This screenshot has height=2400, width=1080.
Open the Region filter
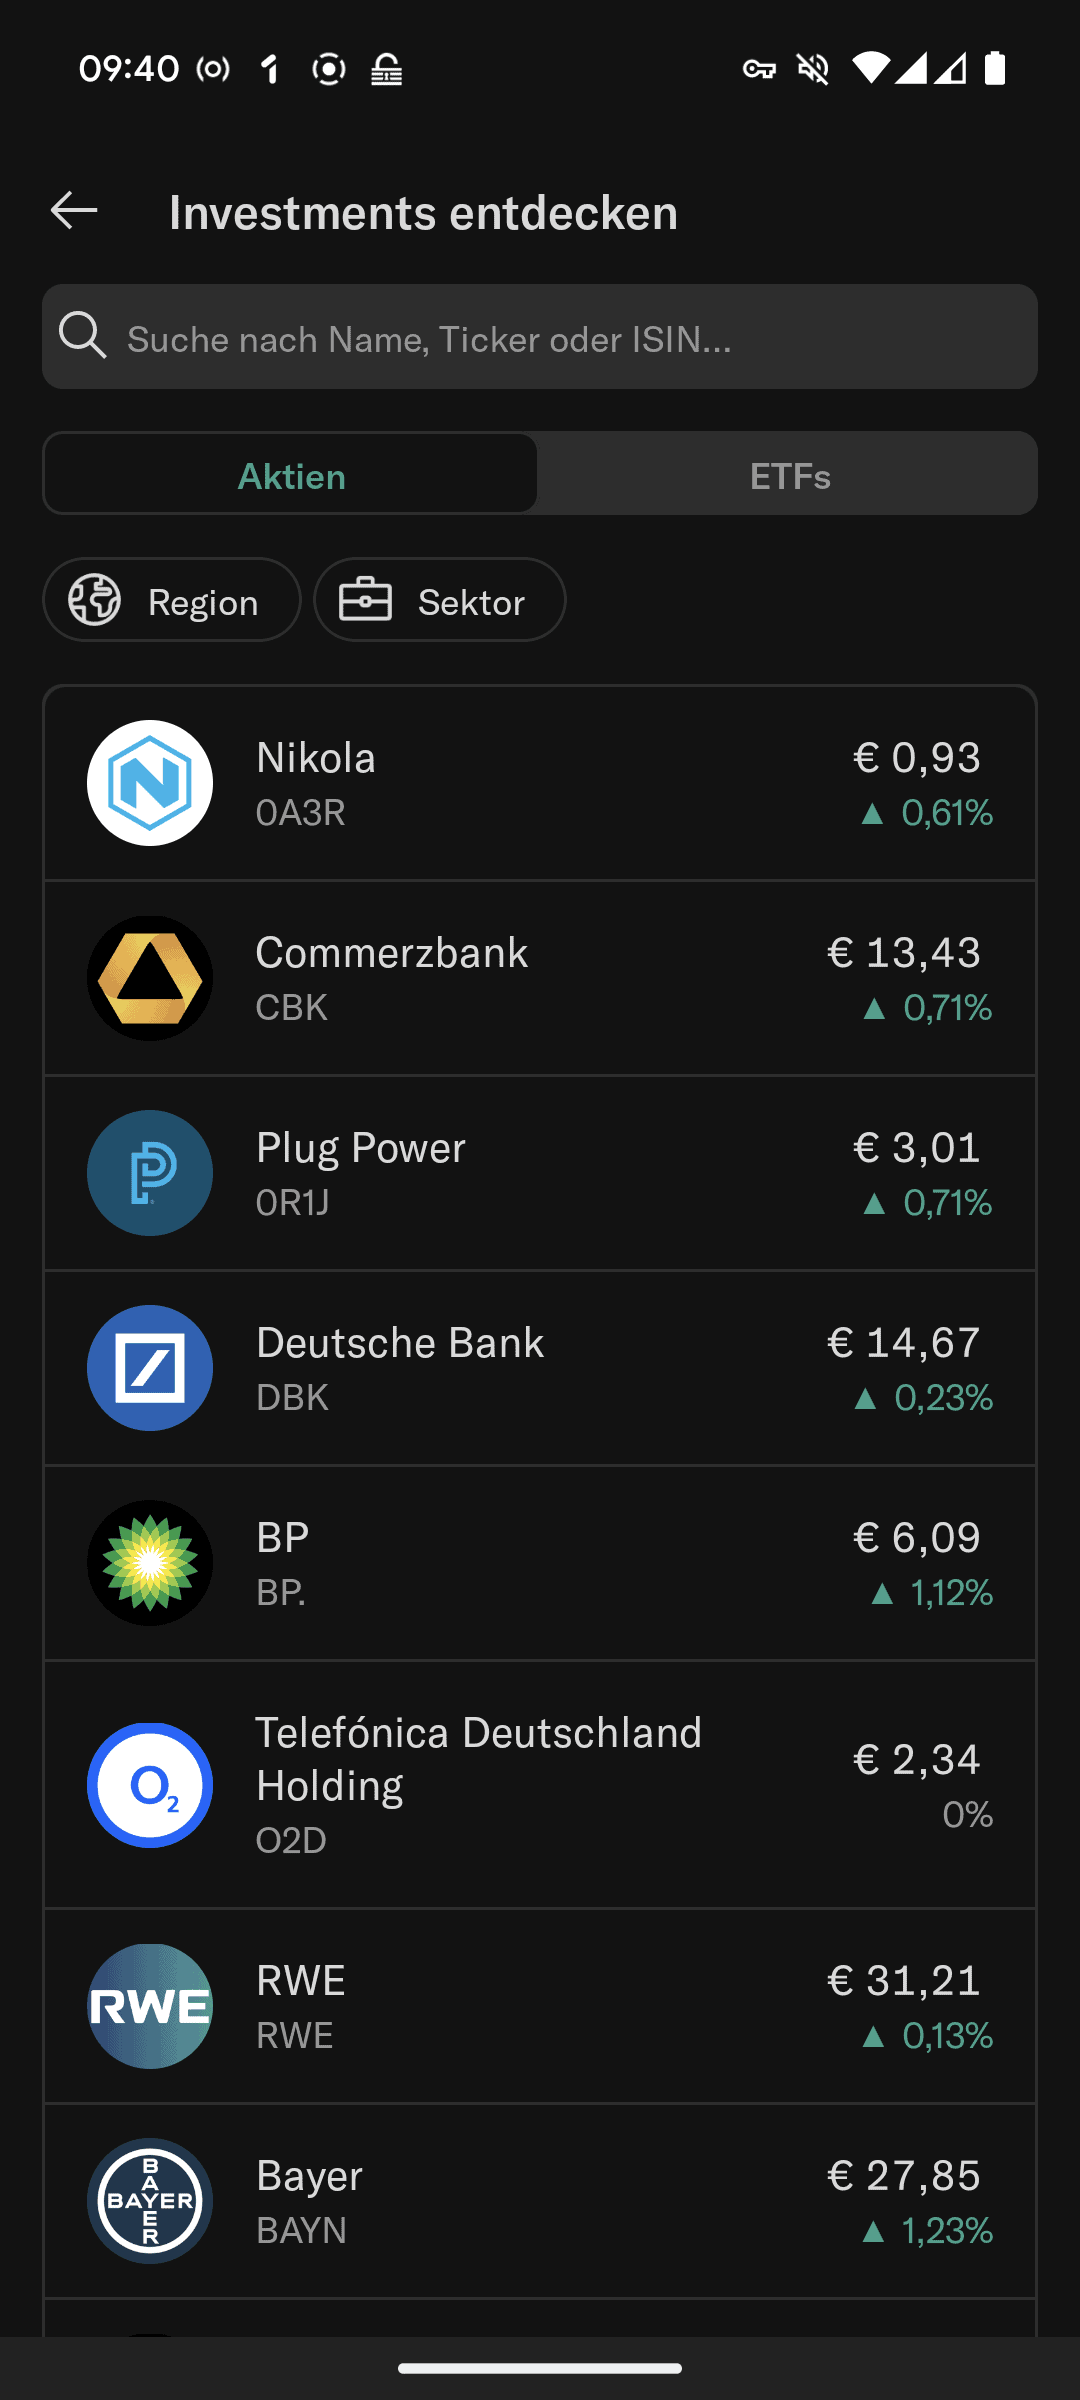click(x=172, y=601)
